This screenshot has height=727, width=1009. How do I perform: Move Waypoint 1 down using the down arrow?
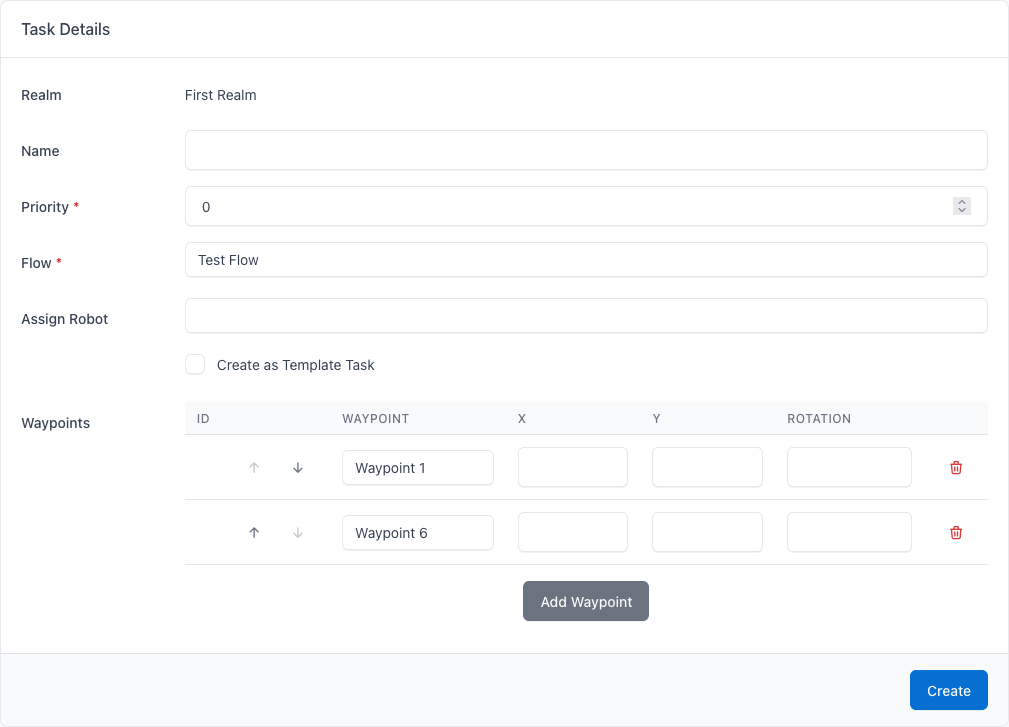pyautogui.click(x=297, y=467)
